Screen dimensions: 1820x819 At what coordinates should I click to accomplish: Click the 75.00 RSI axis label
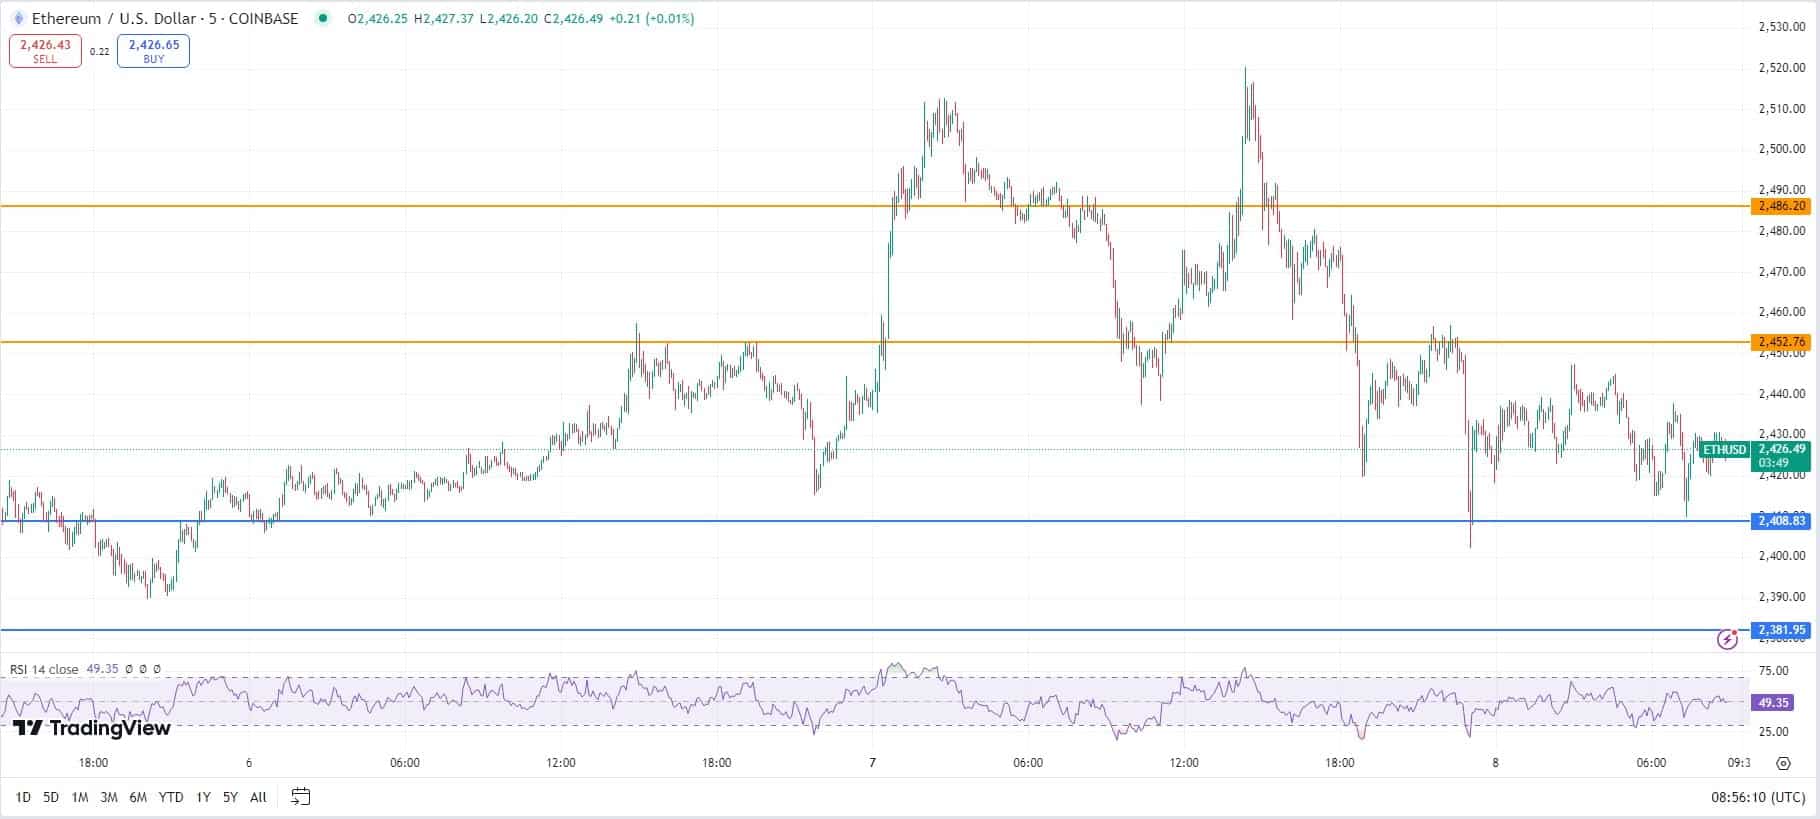point(1773,671)
